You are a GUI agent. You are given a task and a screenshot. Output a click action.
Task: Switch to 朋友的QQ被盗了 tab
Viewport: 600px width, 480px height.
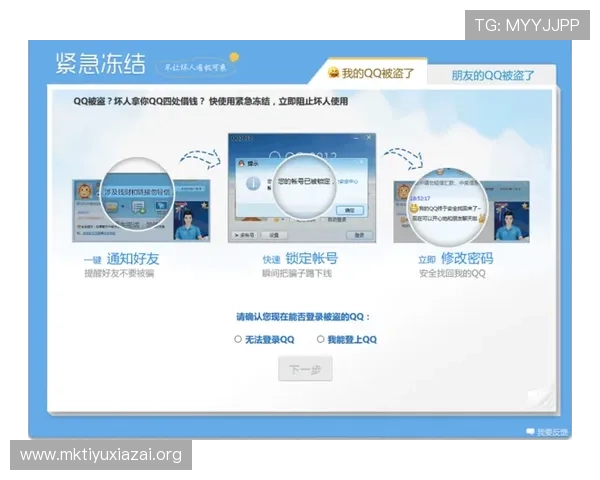(x=492, y=75)
